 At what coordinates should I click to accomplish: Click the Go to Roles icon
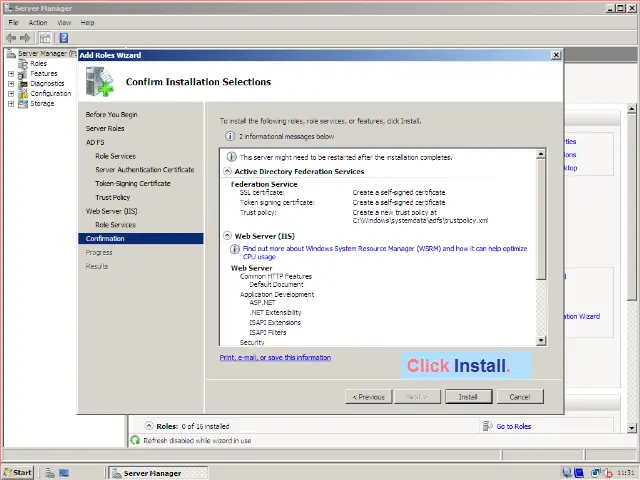[x=487, y=426]
